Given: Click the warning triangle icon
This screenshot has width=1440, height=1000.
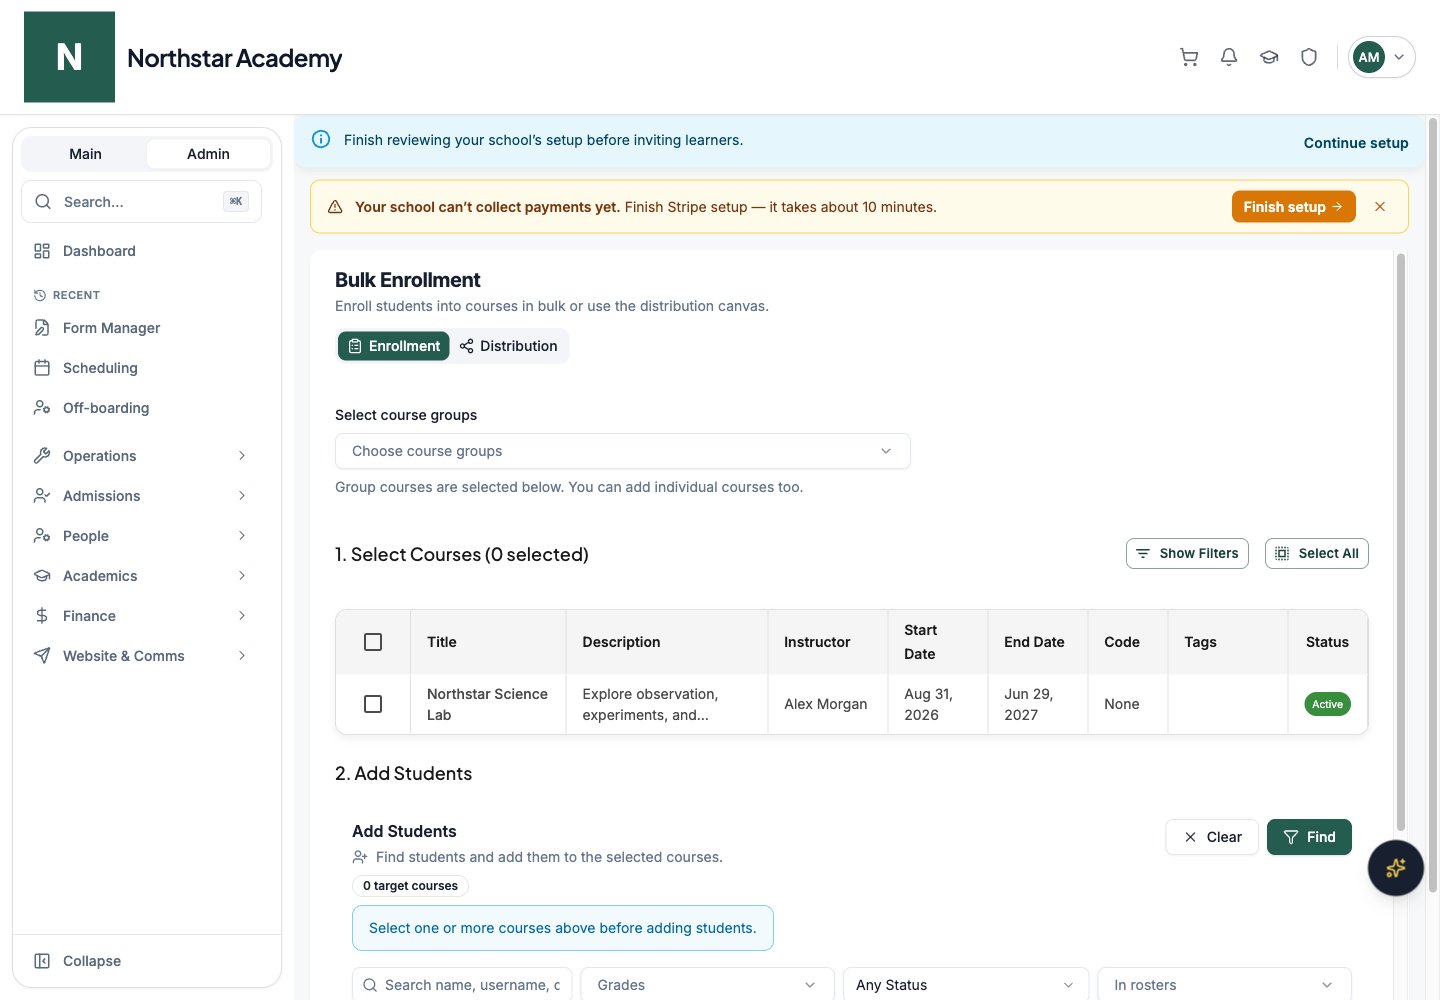Looking at the screenshot, I should [x=335, y=207].
